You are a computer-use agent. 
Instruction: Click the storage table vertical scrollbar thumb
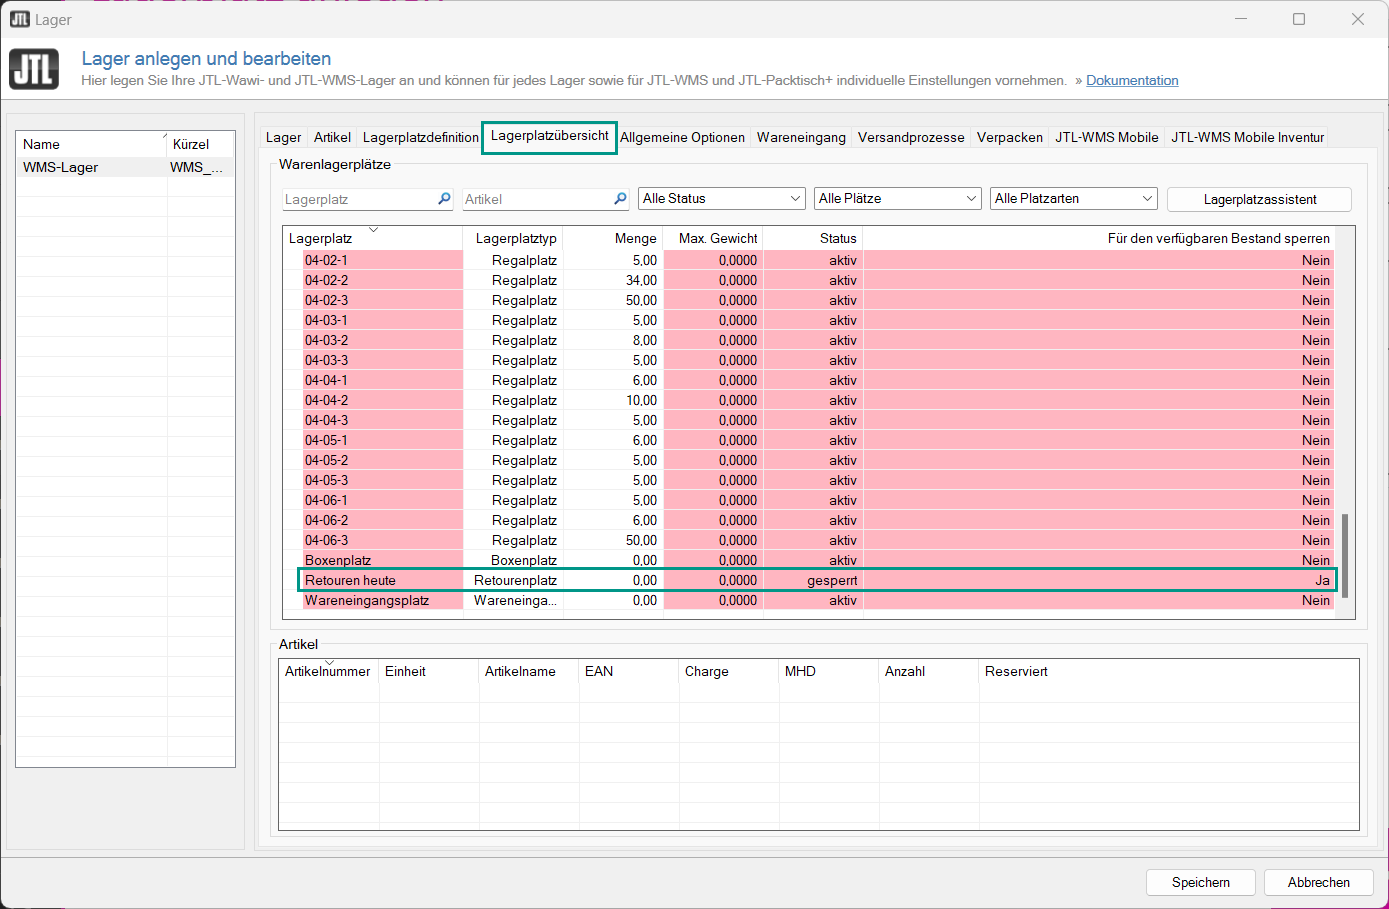pyautogui.click(x=1345, y=555)
